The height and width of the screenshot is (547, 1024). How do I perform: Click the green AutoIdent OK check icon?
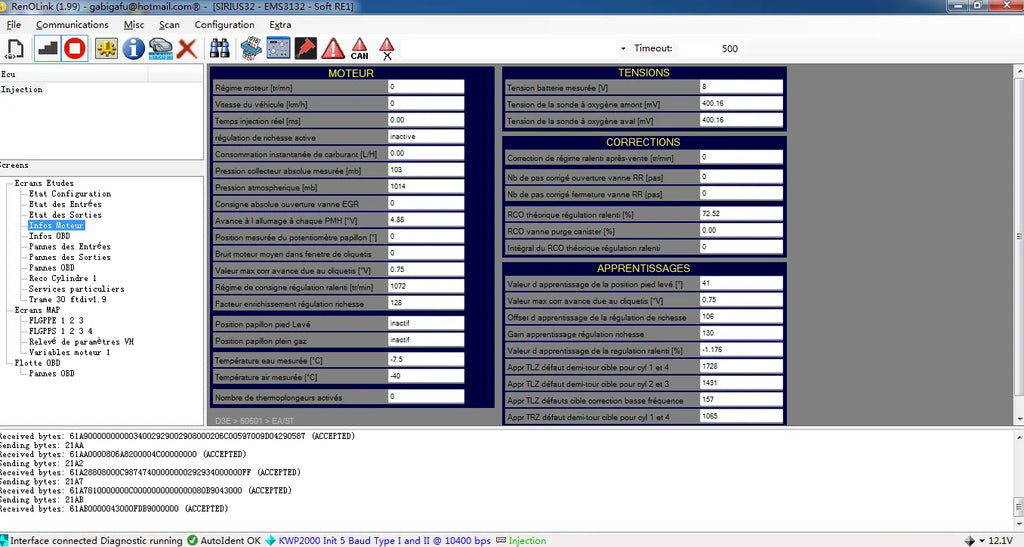(x=192, y=540)
